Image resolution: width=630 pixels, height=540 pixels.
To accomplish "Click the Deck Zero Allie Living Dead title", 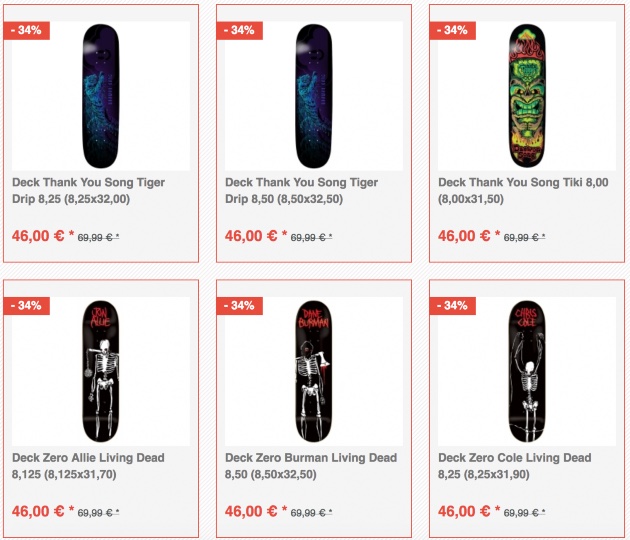I will pos(88,466).
